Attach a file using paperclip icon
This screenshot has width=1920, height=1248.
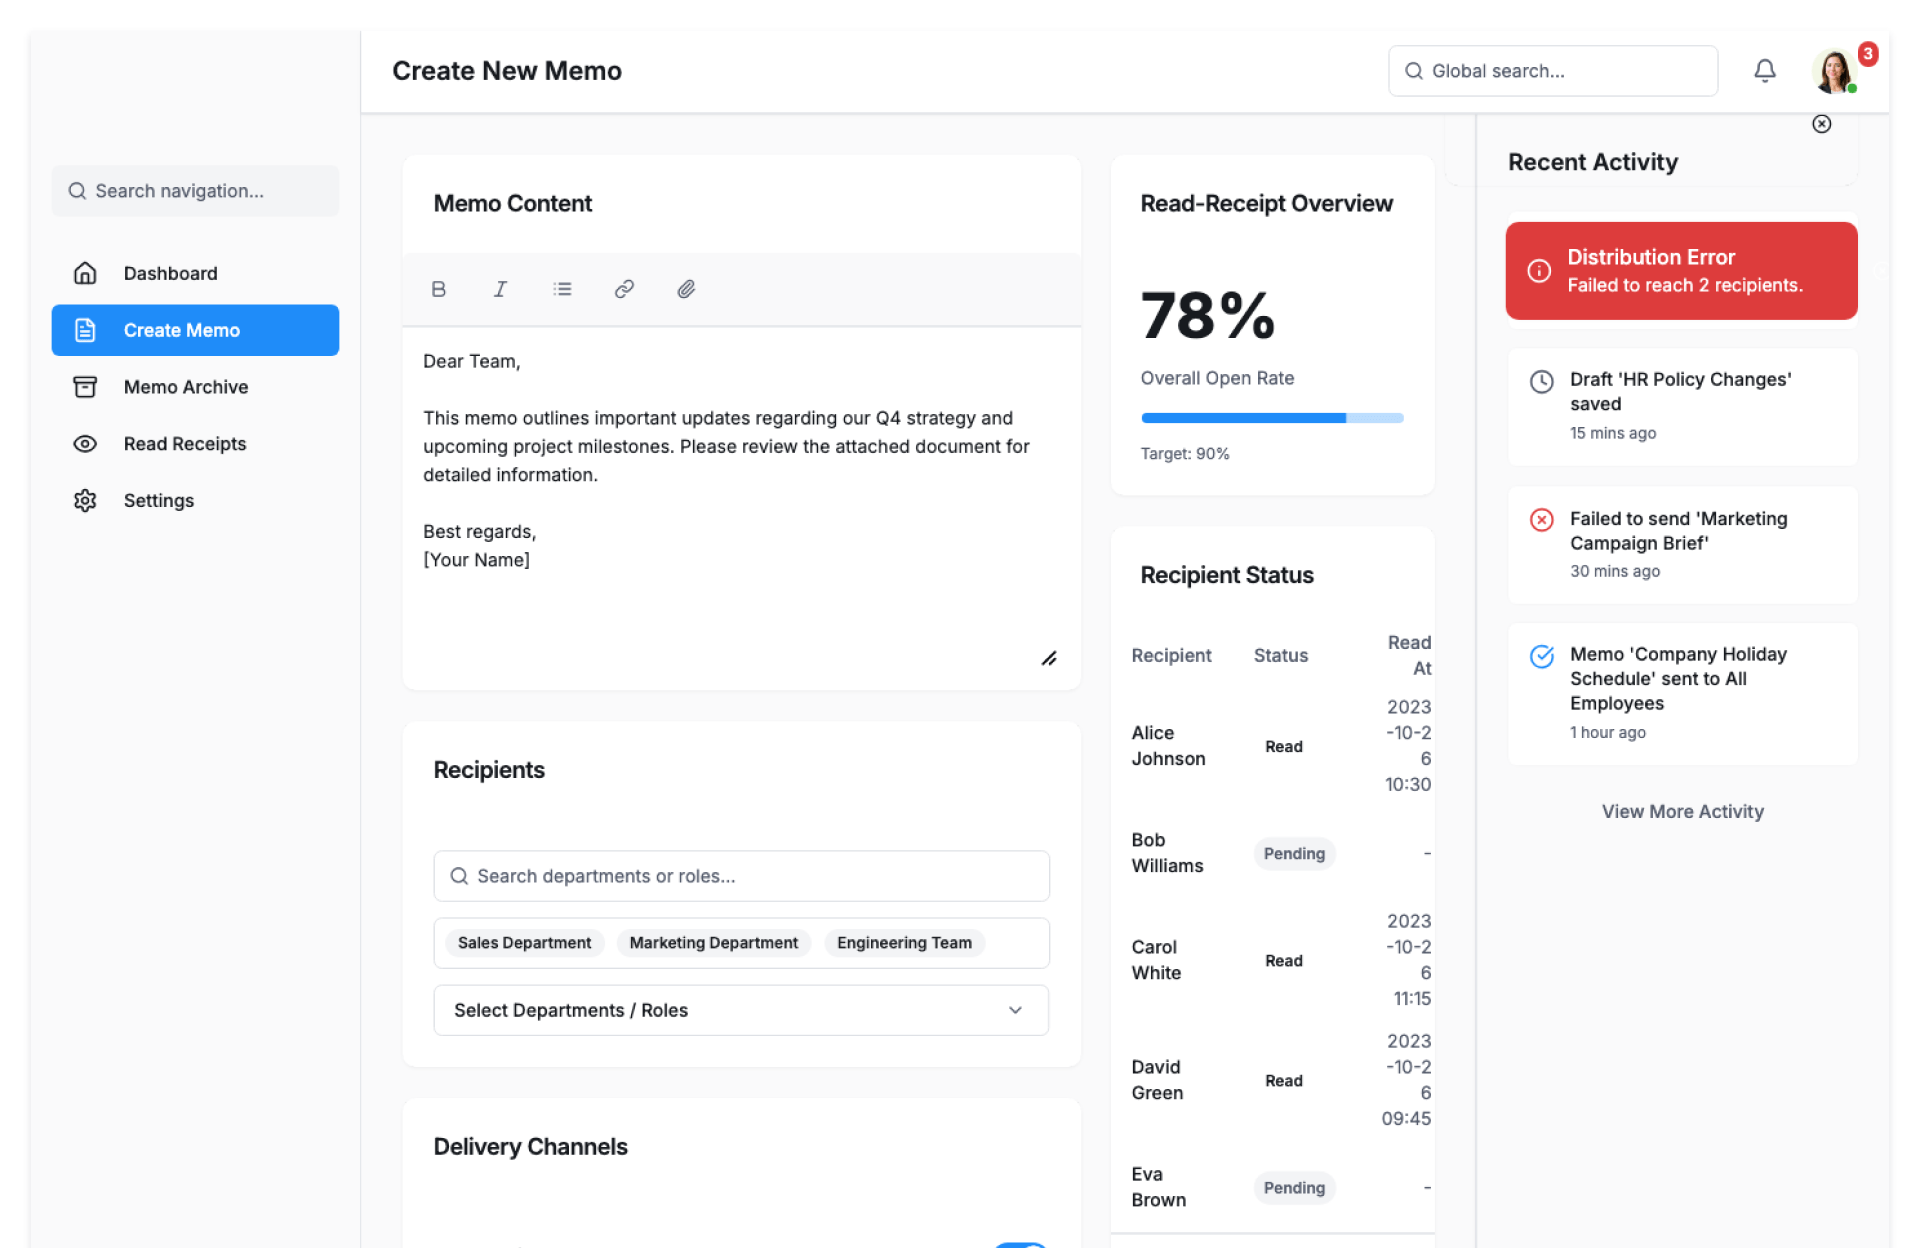pos(686,289)
